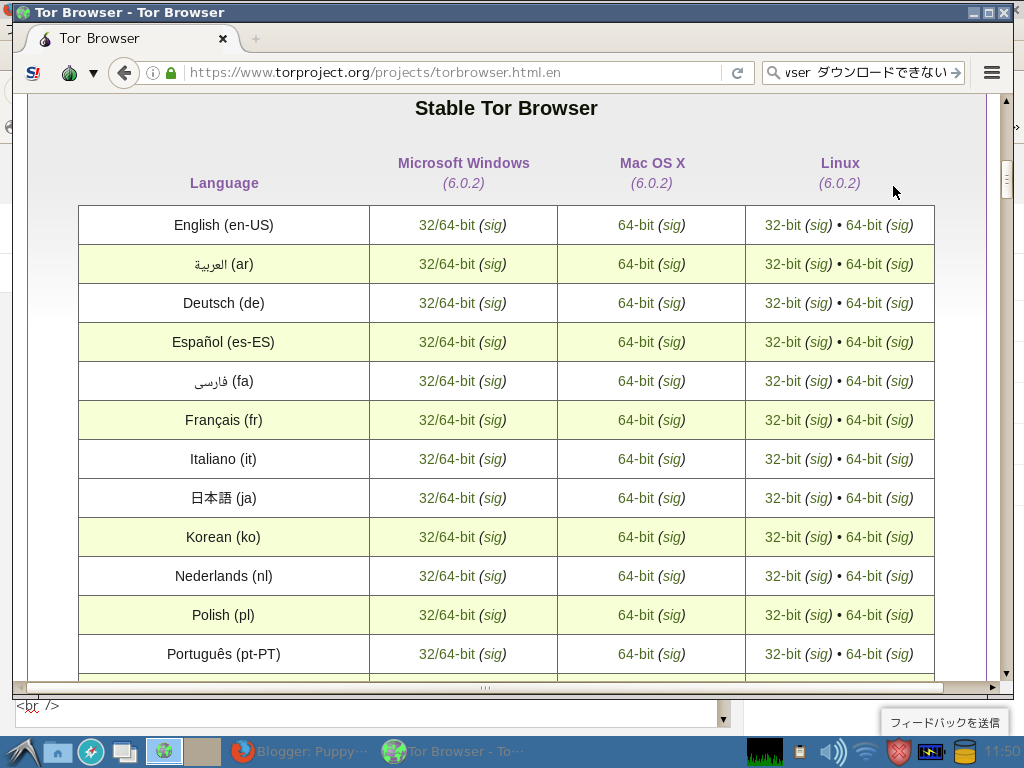The width and height of the screenshot is (1024, 768).
Task: Click the Korean (ko) language cell
Action: tap(224, 537)
